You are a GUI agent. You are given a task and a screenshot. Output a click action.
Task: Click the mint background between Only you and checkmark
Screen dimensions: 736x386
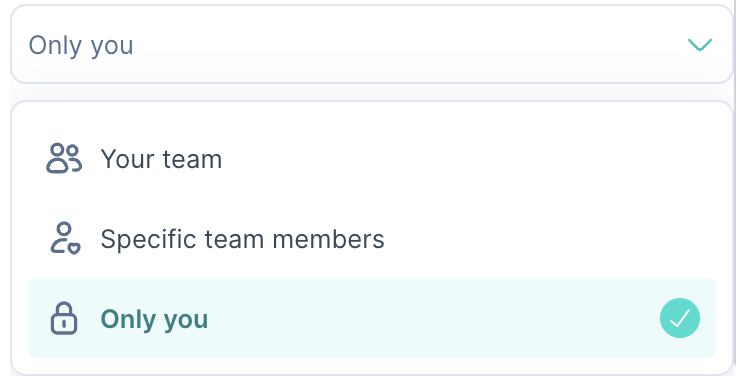[x=432, y=318]
